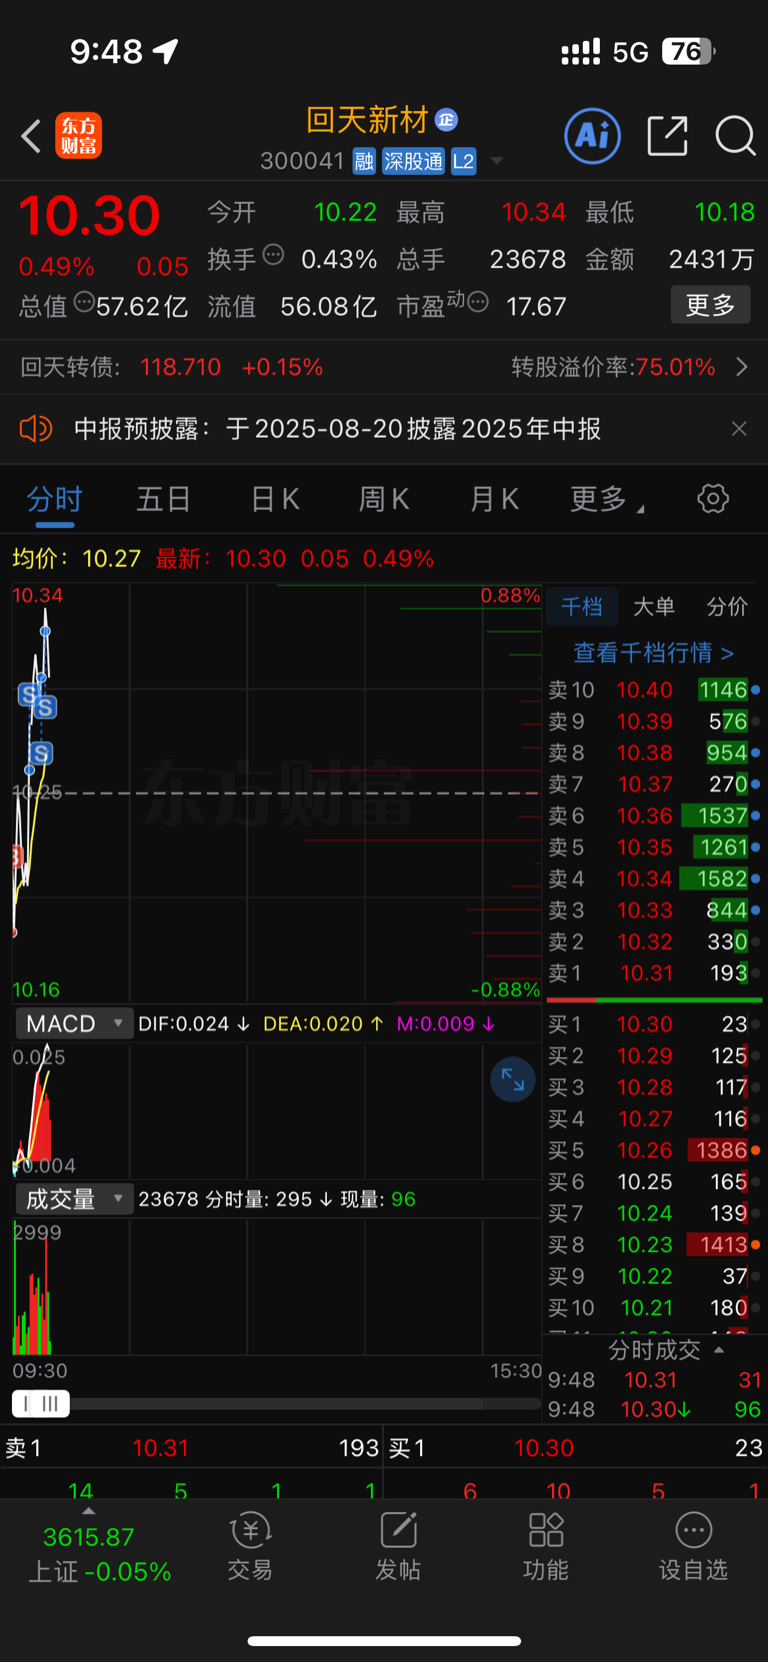Tap the 卖4 10.34 volume bar 1582
The image size is (768, 1663).
tap(714, 879)
